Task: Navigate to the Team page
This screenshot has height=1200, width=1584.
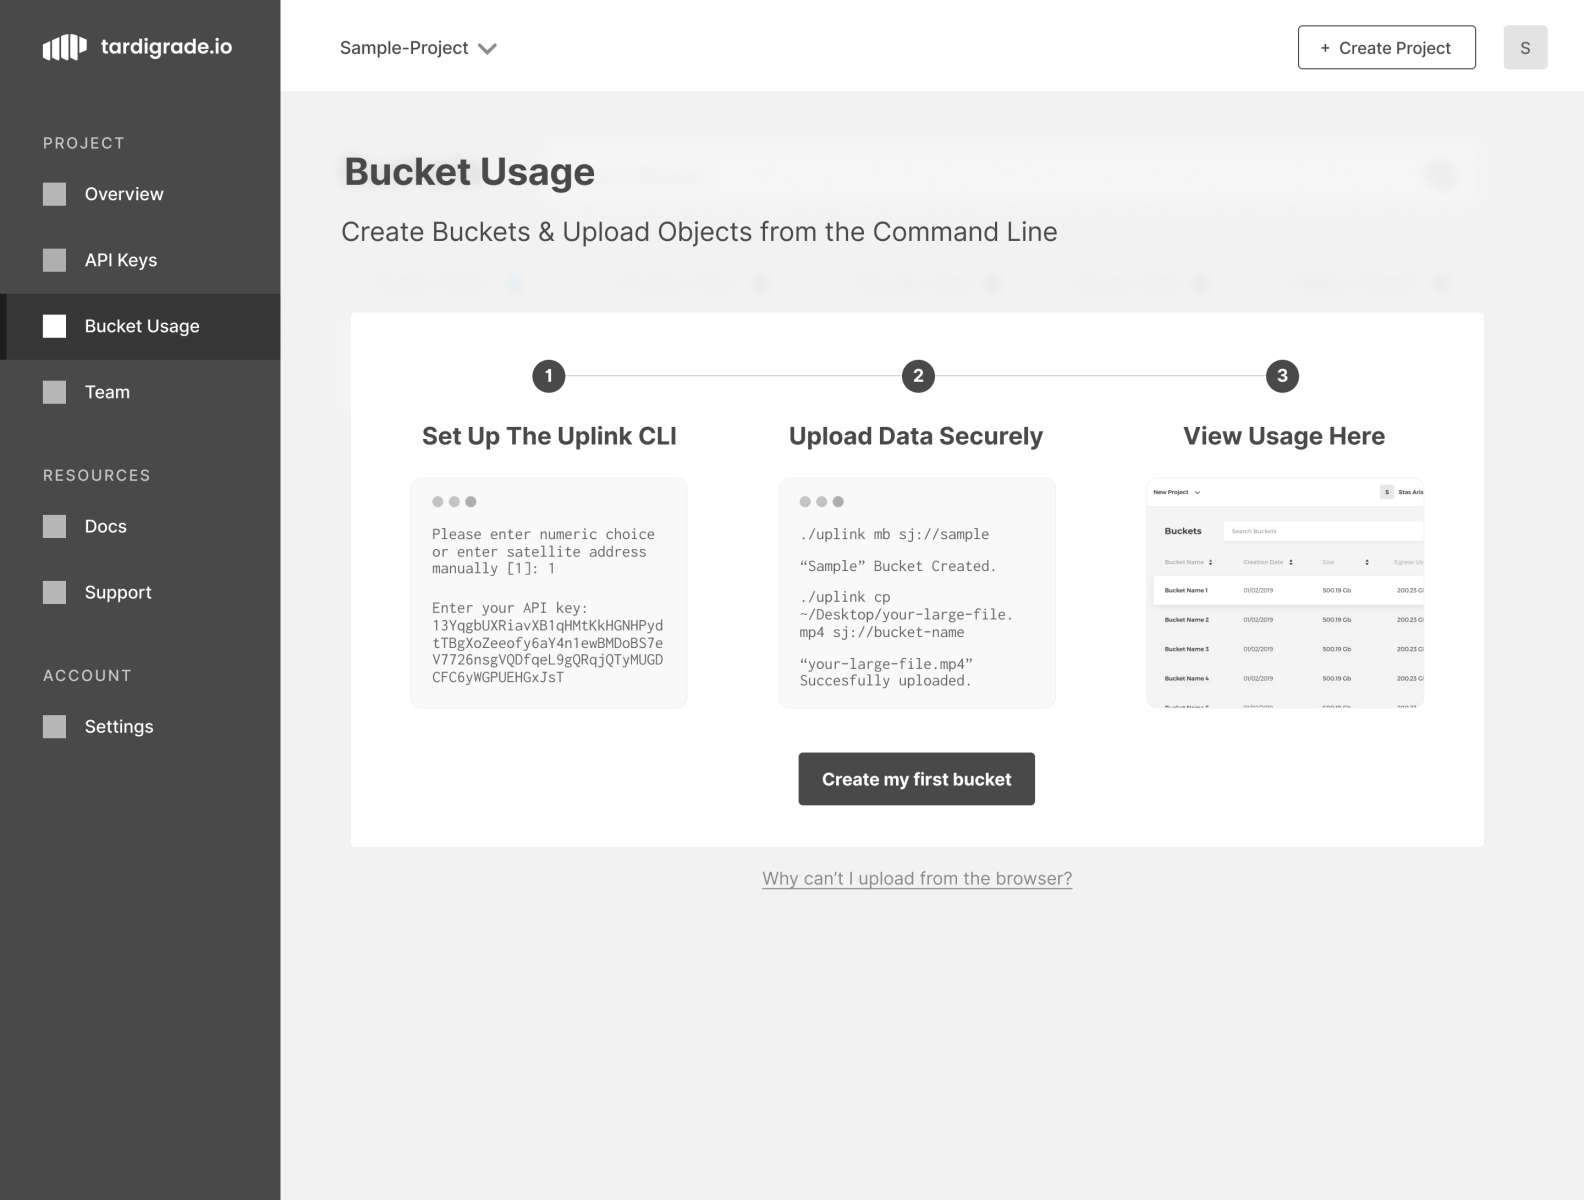Action: (107, 392)
